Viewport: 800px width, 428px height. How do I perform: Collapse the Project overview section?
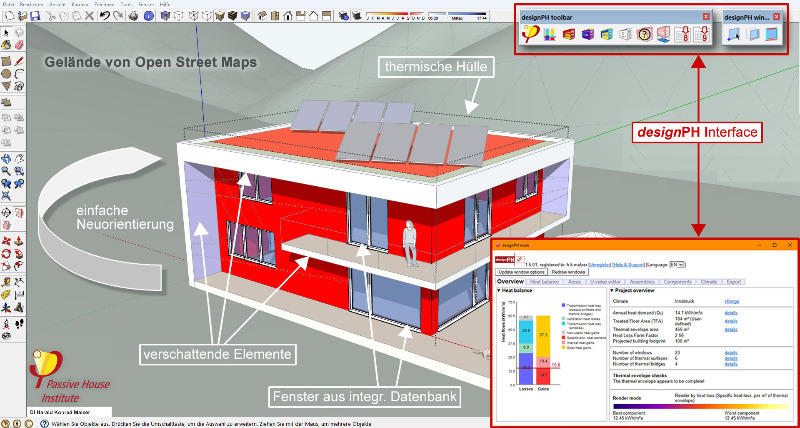[612, 290]
